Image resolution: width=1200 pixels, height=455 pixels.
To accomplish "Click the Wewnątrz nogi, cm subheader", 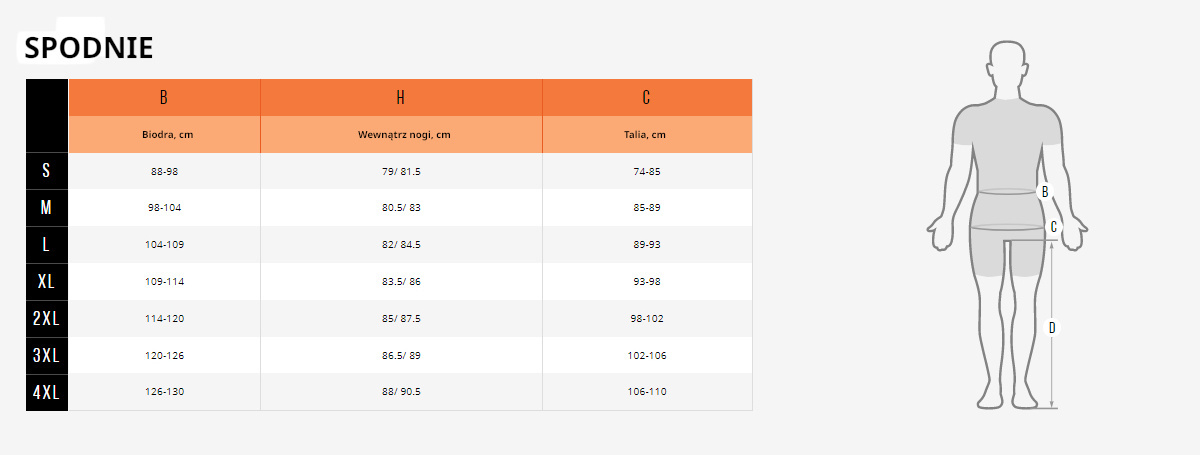I will [401, 134].
